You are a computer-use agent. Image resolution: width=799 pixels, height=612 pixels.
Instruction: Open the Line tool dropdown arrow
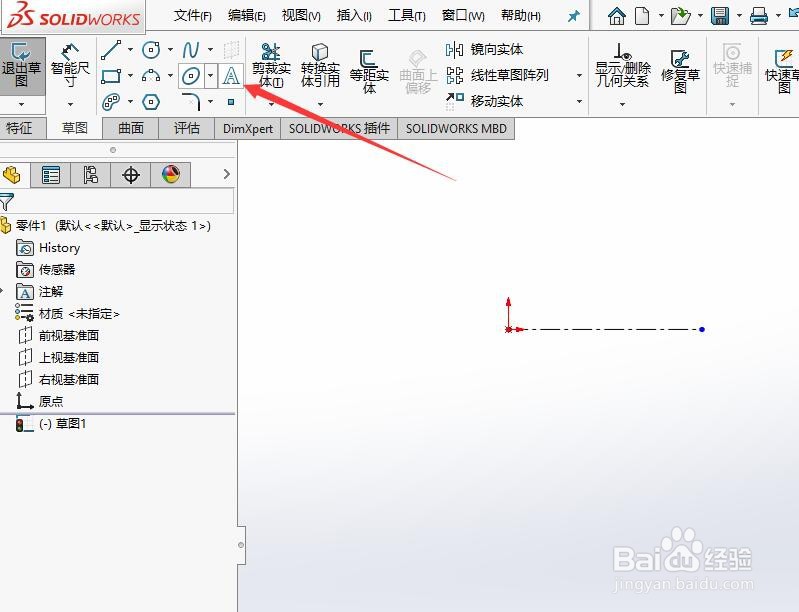130,49
